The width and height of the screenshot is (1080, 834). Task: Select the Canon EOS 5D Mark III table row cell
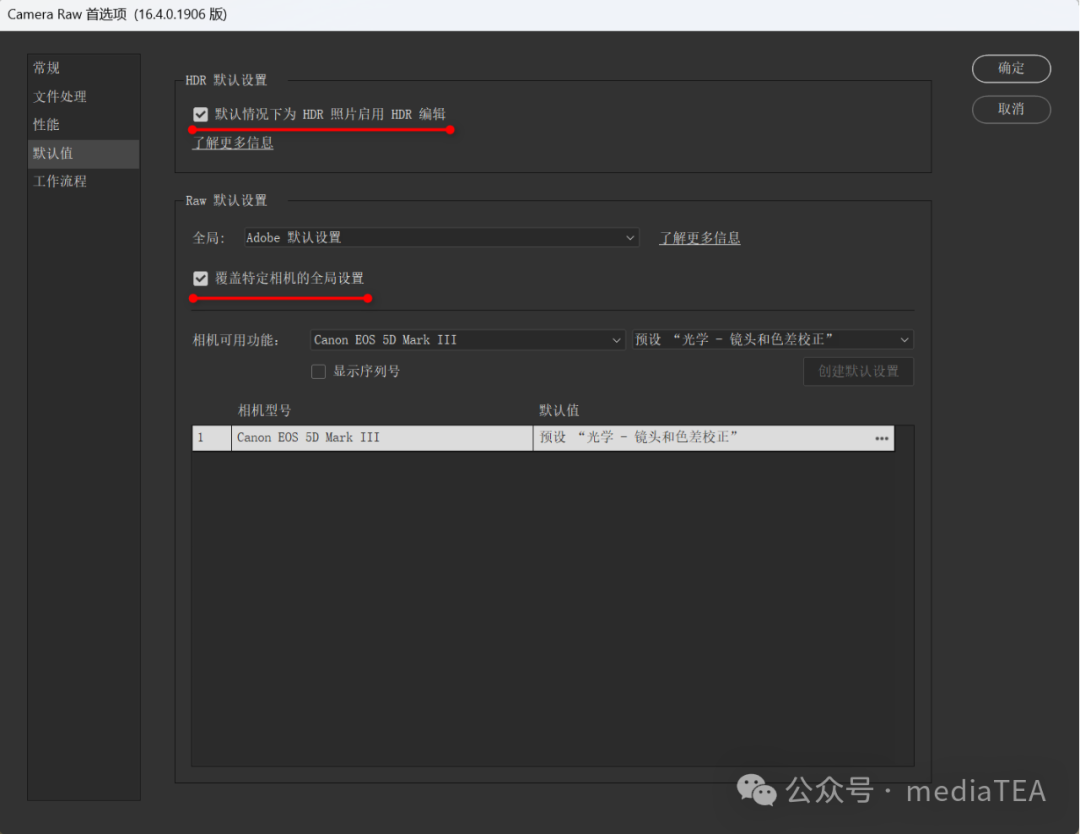382,438
